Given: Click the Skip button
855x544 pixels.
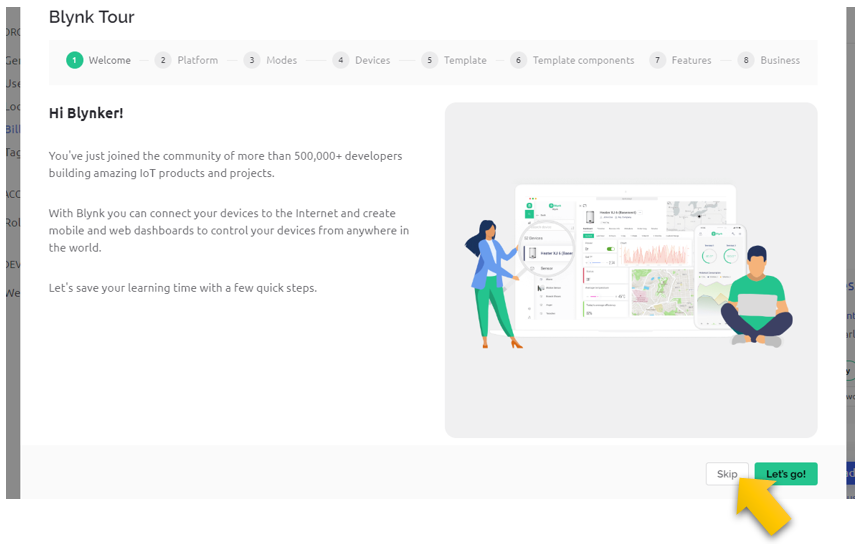Looking at the screenshot, I should 727,474.
